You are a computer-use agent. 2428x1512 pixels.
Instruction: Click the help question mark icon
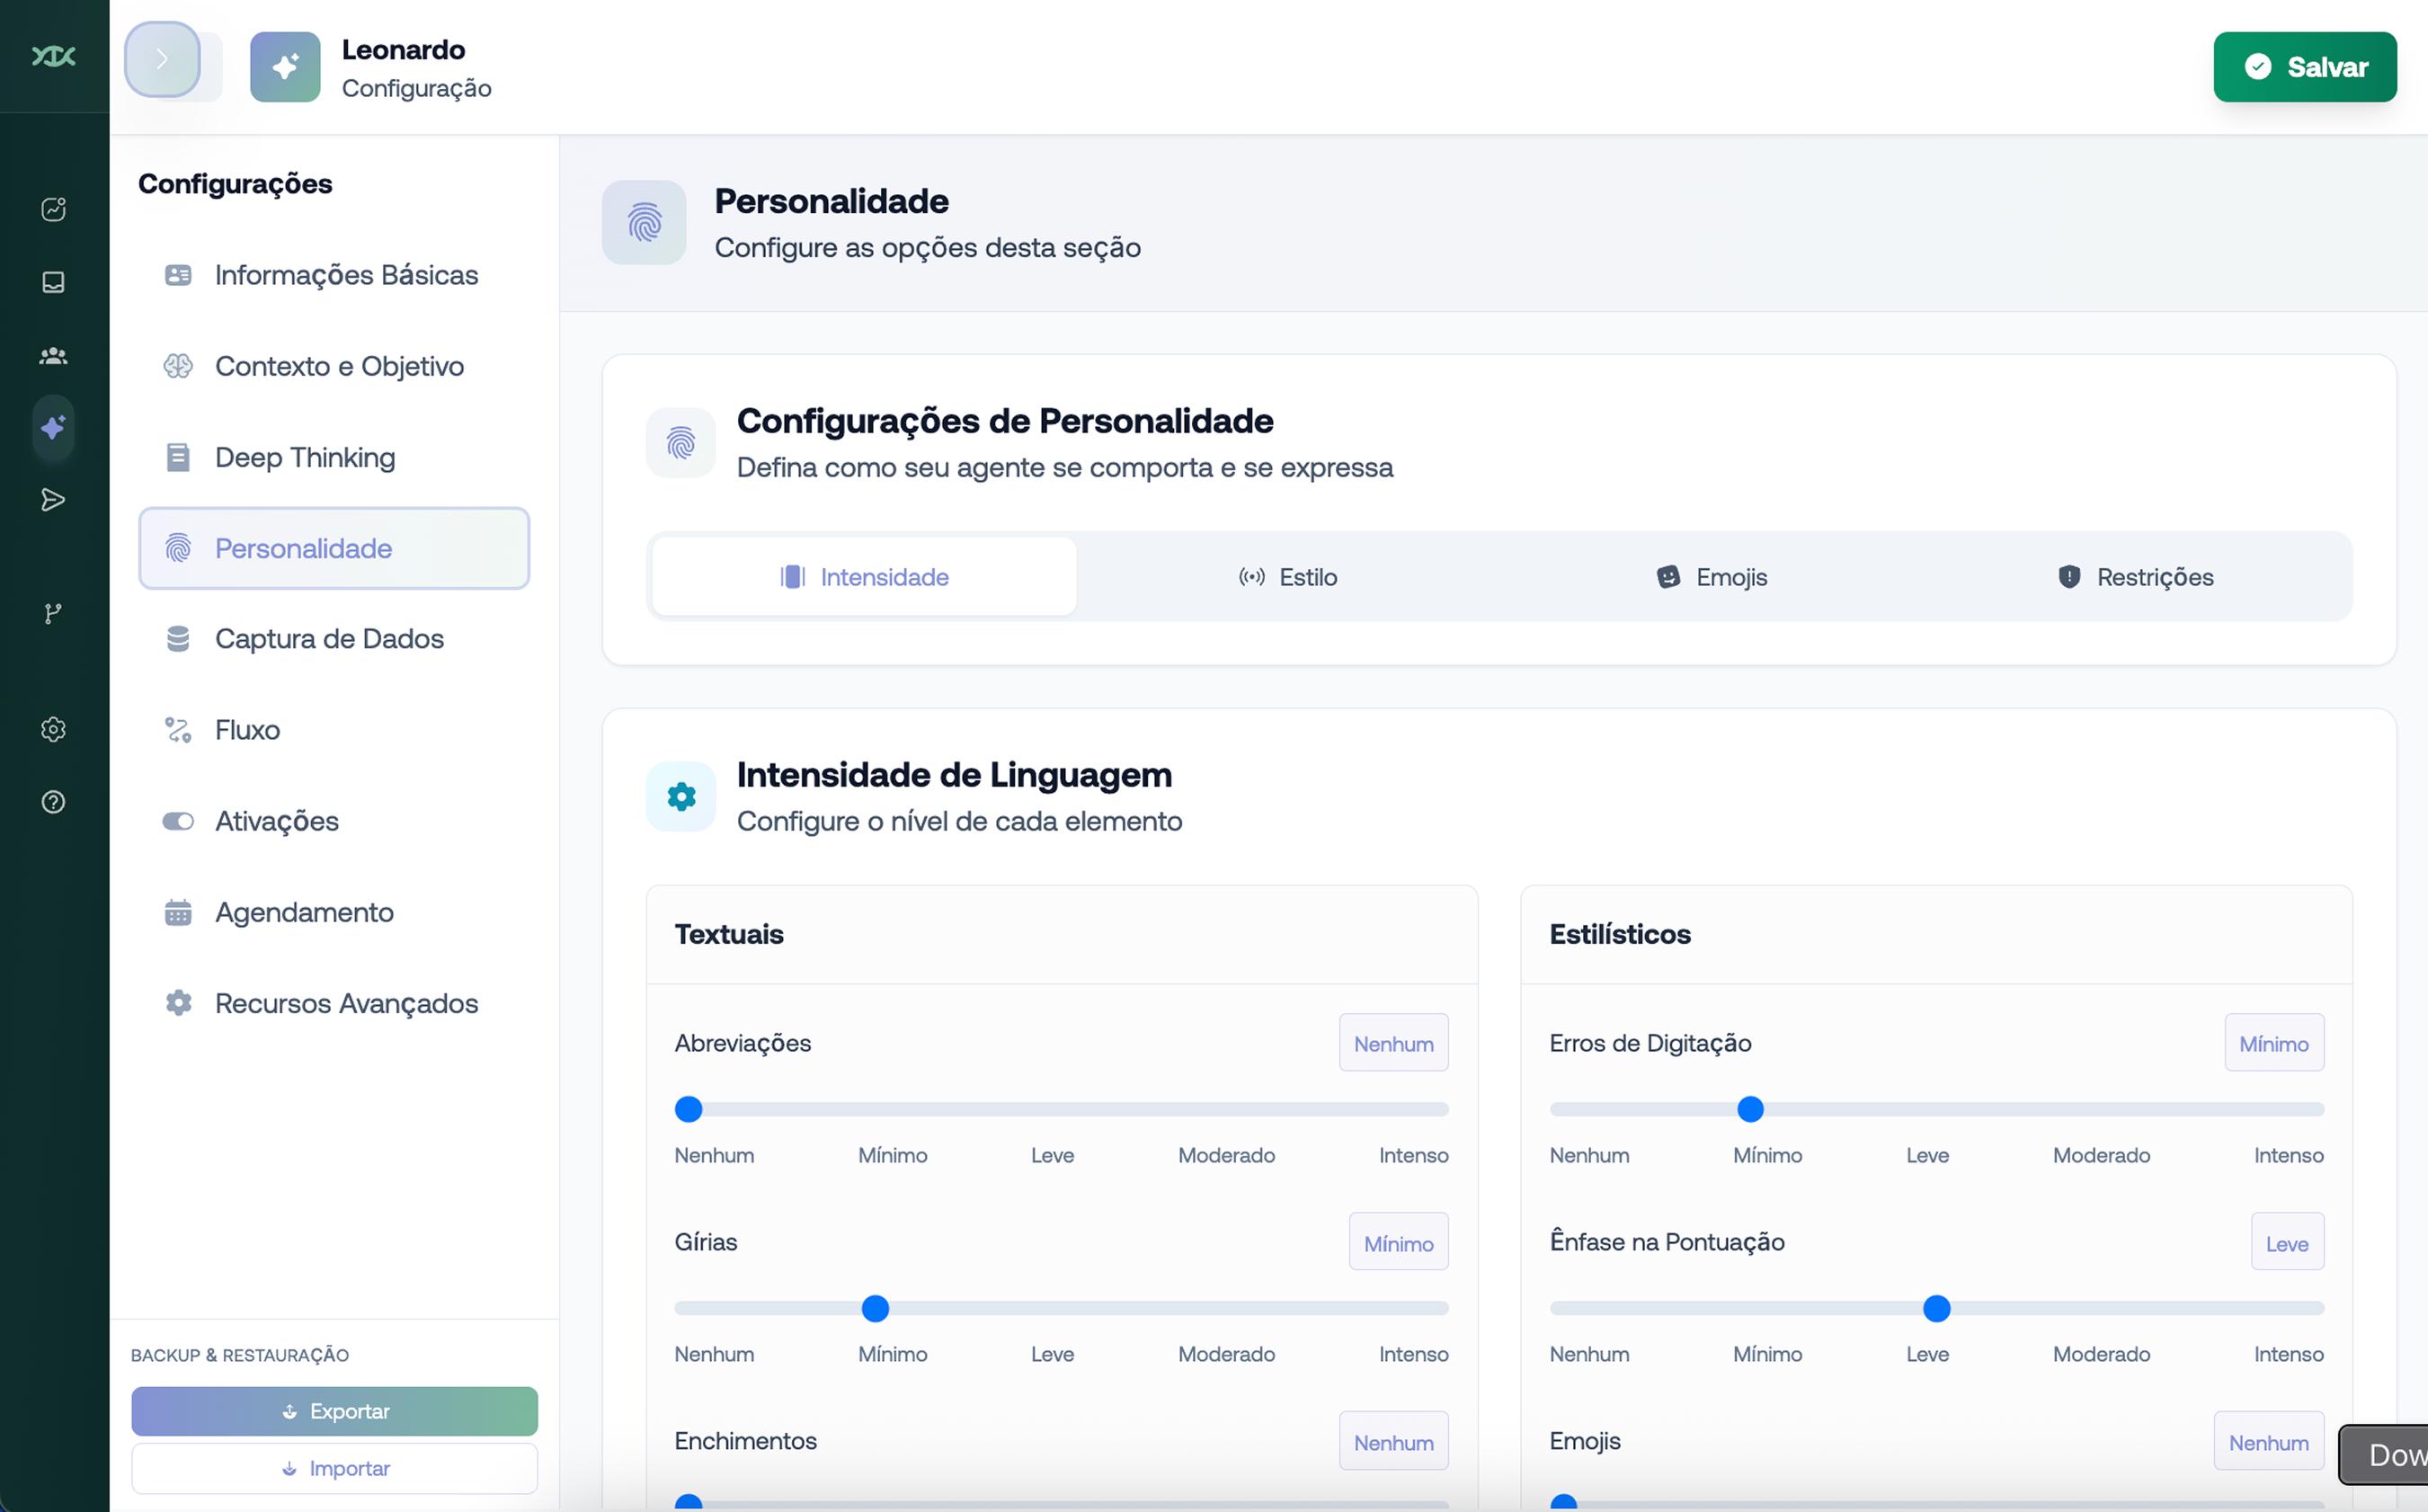[x=53, y=802]
